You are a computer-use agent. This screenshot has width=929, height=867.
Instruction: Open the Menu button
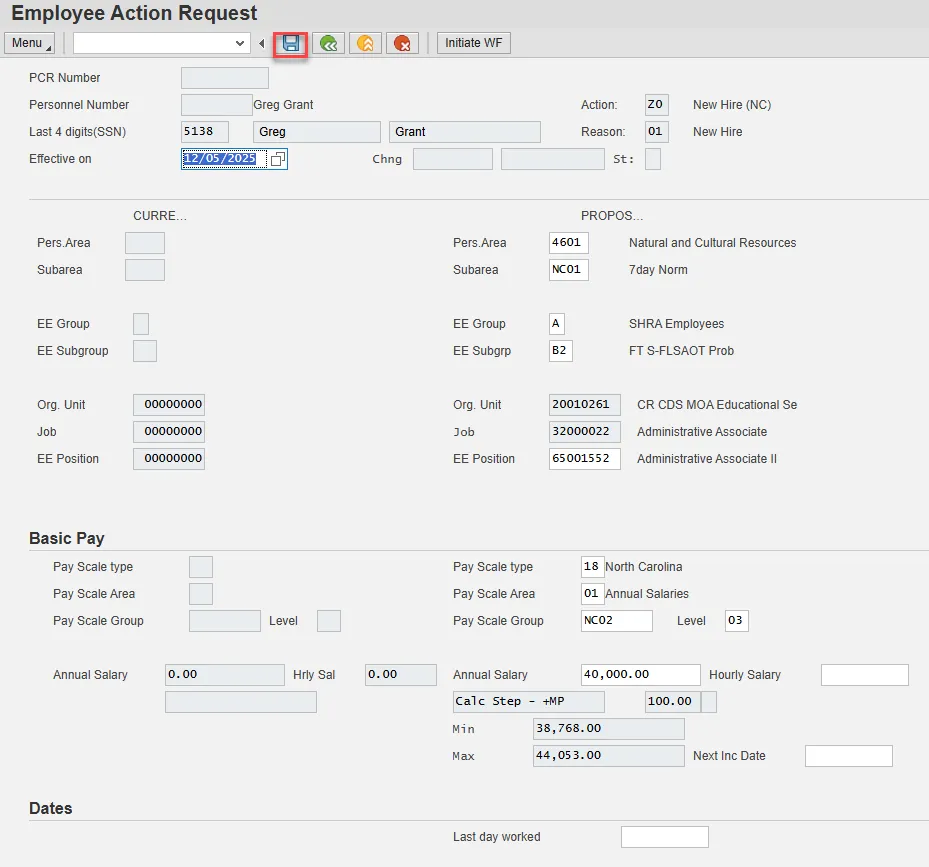pos(29,43)
